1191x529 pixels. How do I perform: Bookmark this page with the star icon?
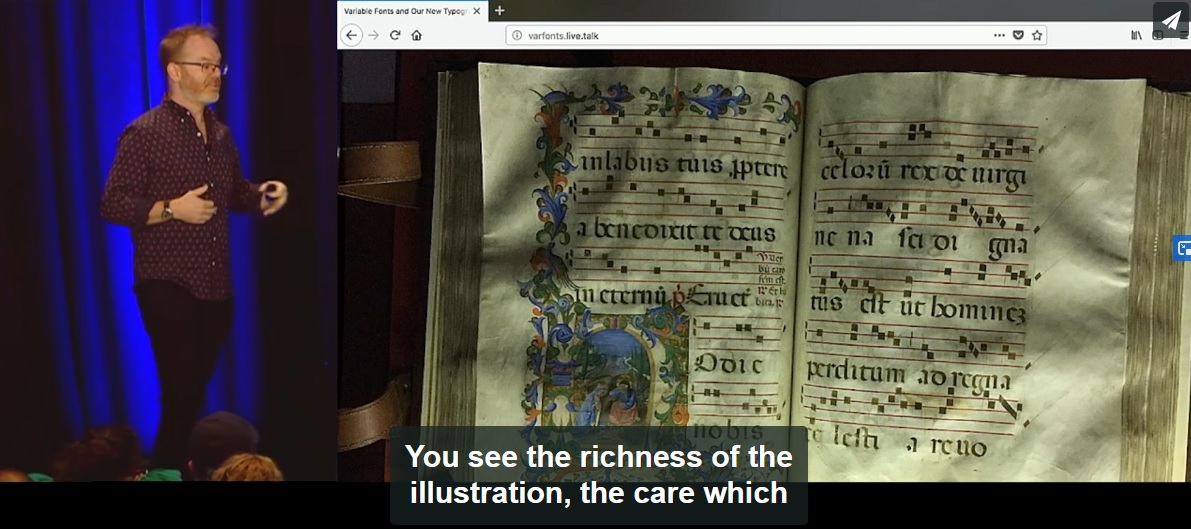click(1037, 35)
